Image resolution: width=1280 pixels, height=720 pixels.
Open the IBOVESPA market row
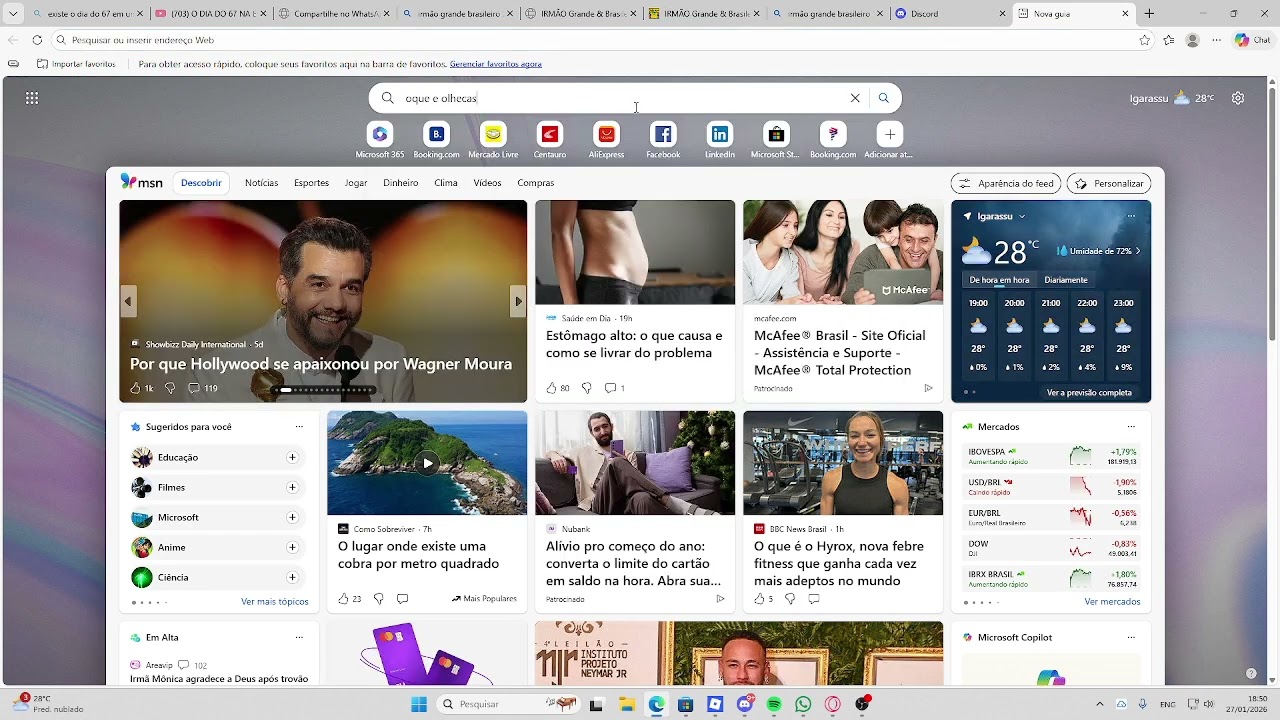[1051, 457]
